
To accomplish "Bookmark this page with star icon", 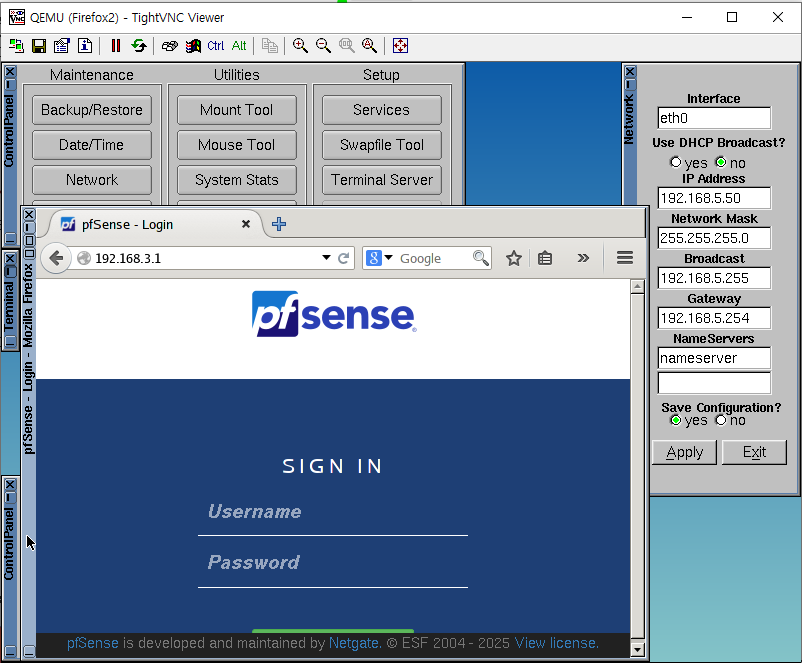I will 514,258.
